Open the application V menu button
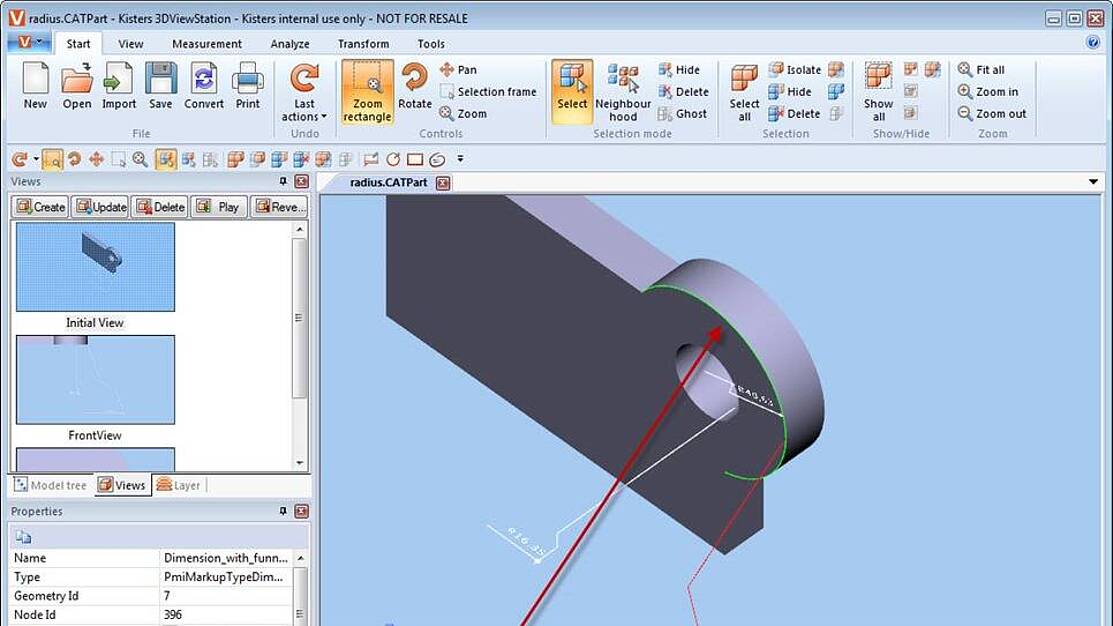Image resolution: width=1113 pixels, height=626 pixels. pyautogui.click(x=28, y=43)
